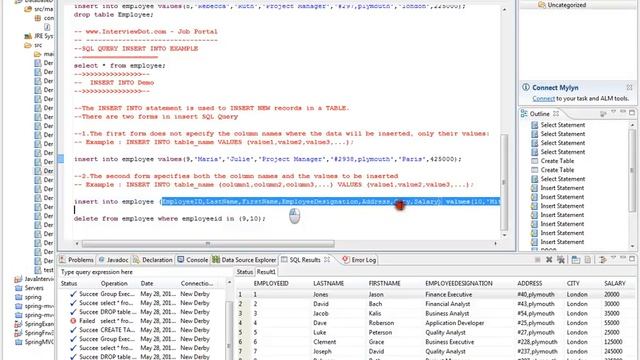Select the JavaIntervi project in explorer
The height and width of the screenshot is (360, 640).
(x=34, y=279)
